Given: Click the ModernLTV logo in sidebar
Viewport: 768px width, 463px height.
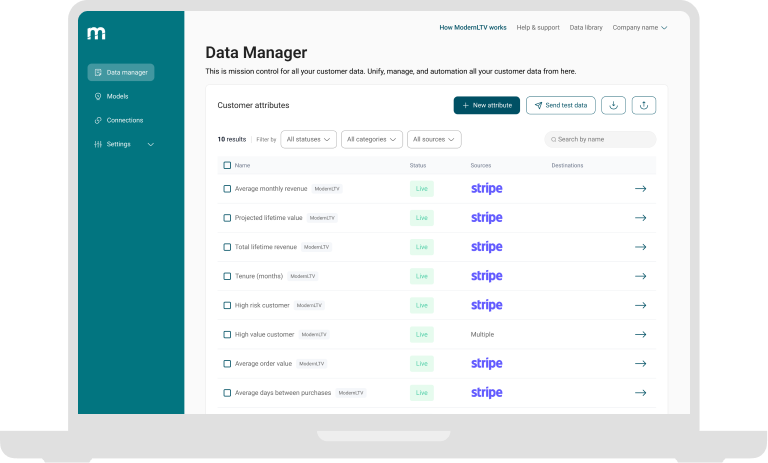Looking at the screenshot, I should click(96, 33).
